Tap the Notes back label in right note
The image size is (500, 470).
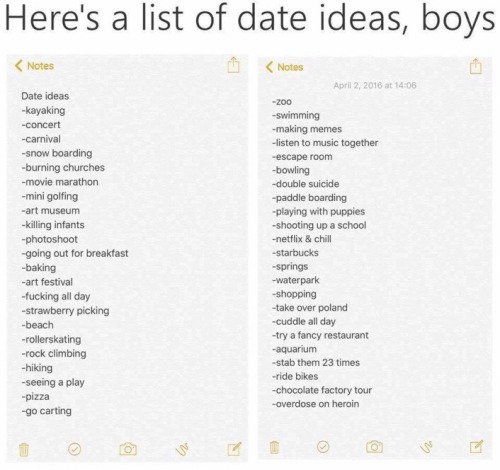(290, 67)
